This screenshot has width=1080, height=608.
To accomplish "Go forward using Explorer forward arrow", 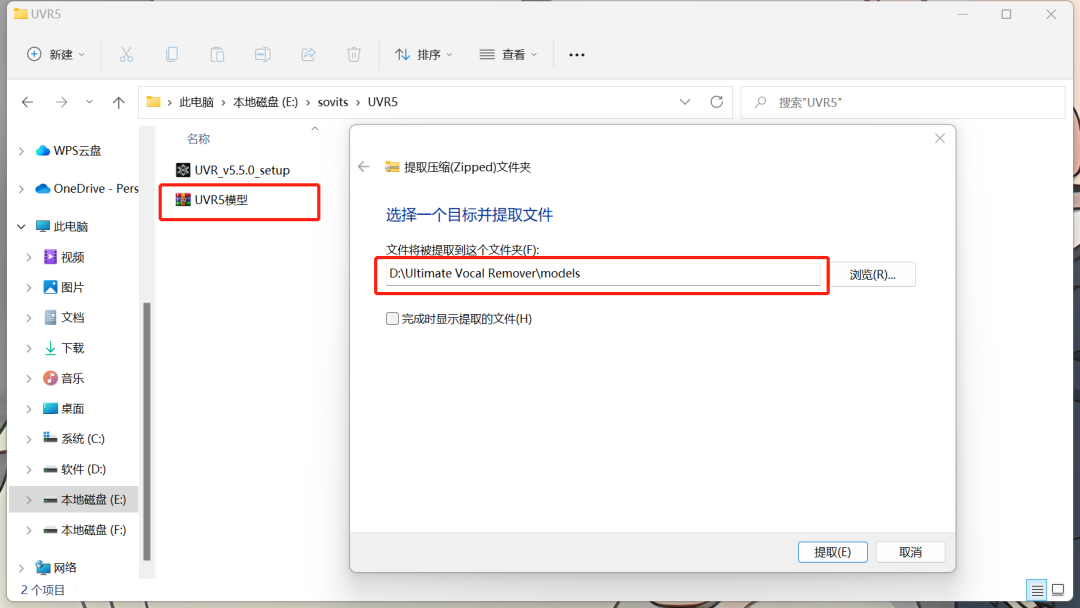I will (x=61, y=102).
